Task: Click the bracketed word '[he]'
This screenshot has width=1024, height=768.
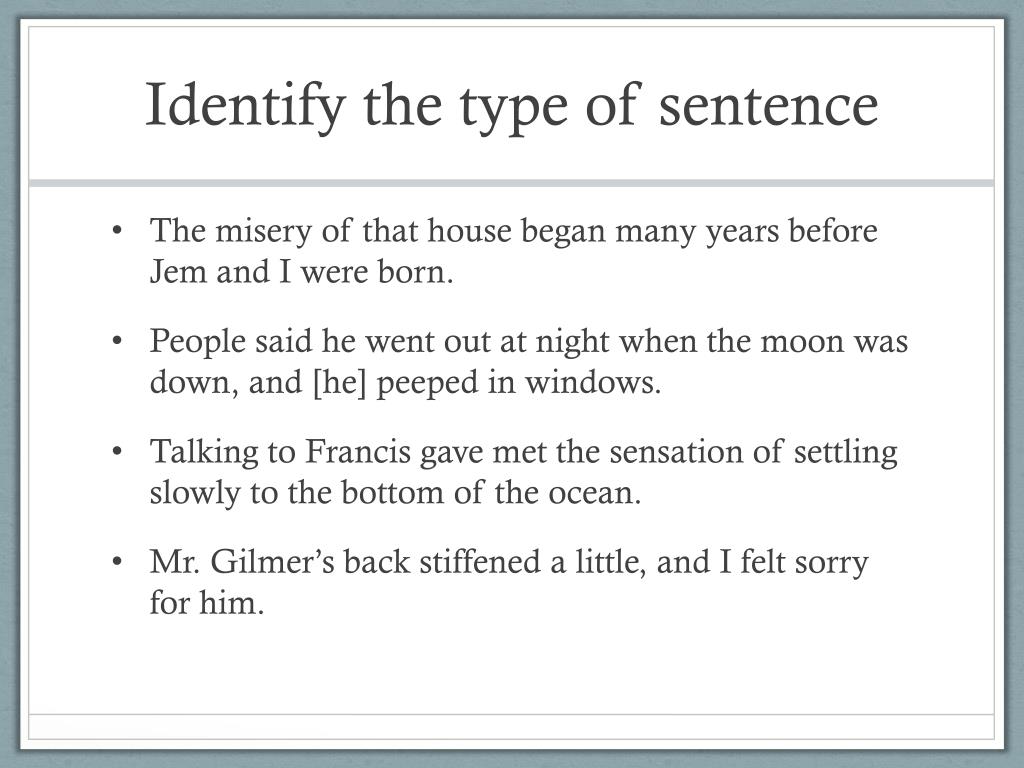Action: (340, 383)
